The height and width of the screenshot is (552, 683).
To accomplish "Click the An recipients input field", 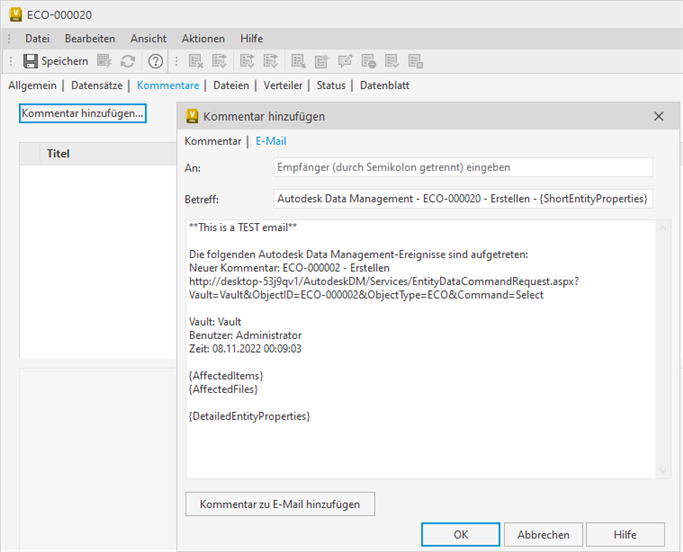I will (463, 167).
